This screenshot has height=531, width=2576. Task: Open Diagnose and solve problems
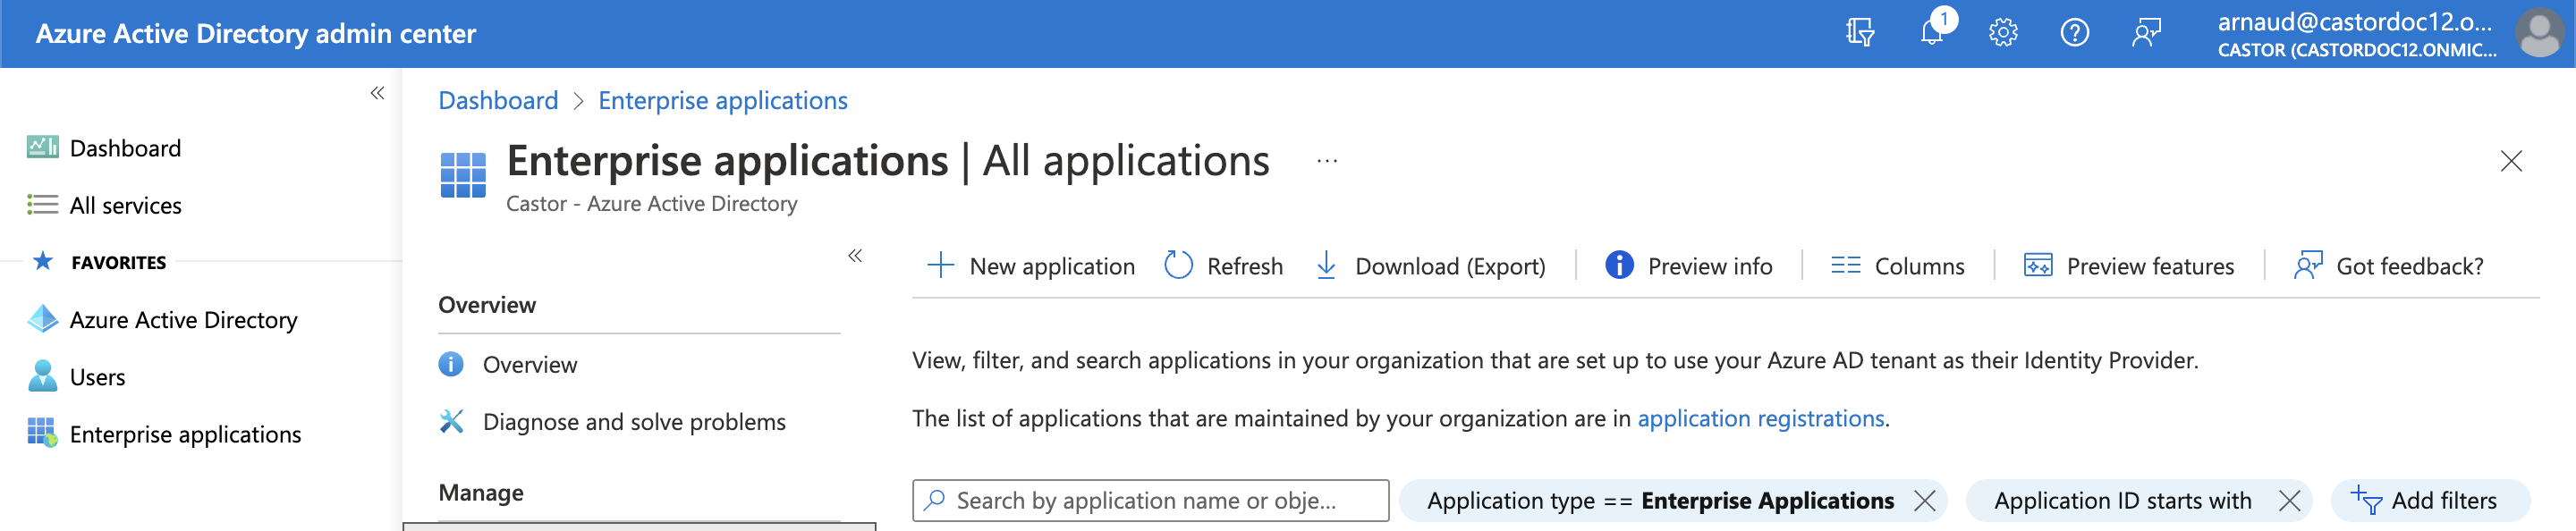[x=633, y=422]
